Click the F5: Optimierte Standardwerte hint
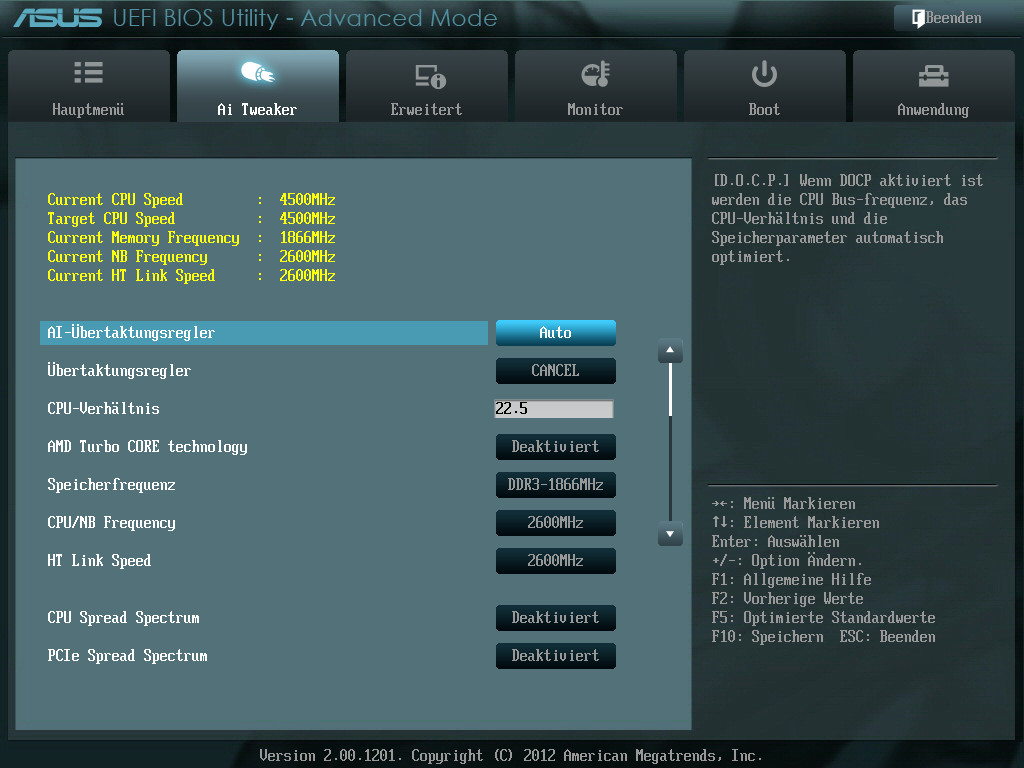Viewport: 1024px width, 768px height. coord(823,618)
